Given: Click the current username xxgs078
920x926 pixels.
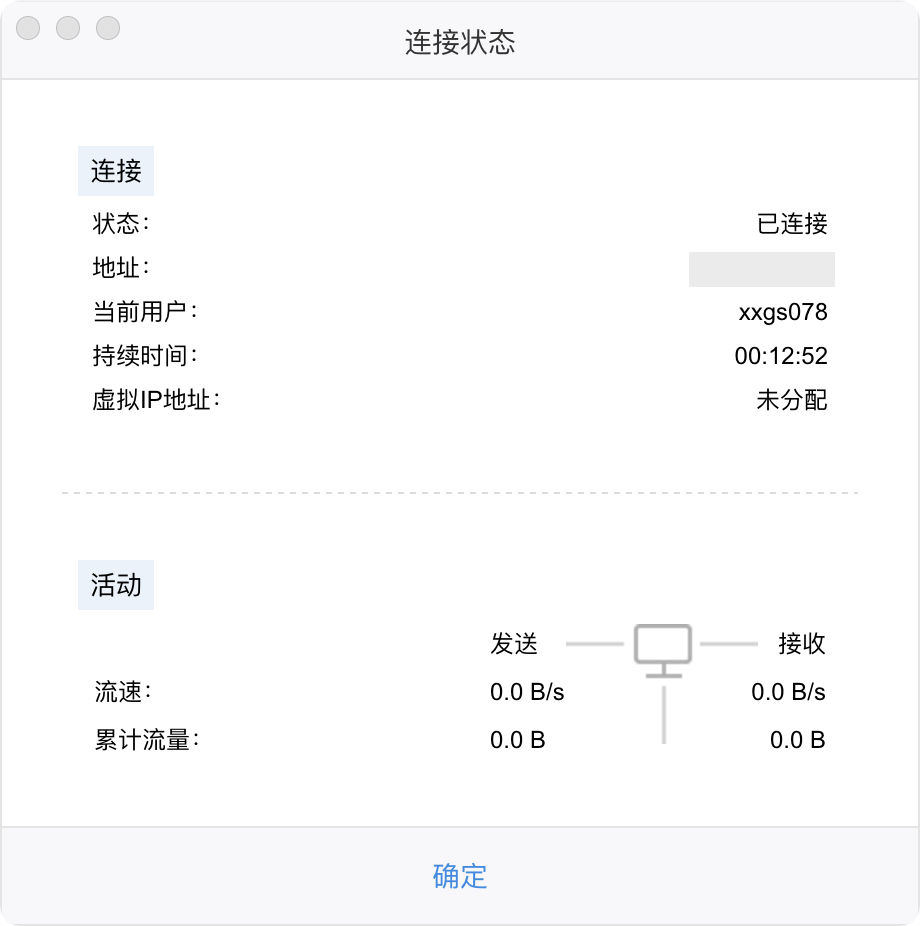Looking at the screenshot, I should click(x=783, y=312).
